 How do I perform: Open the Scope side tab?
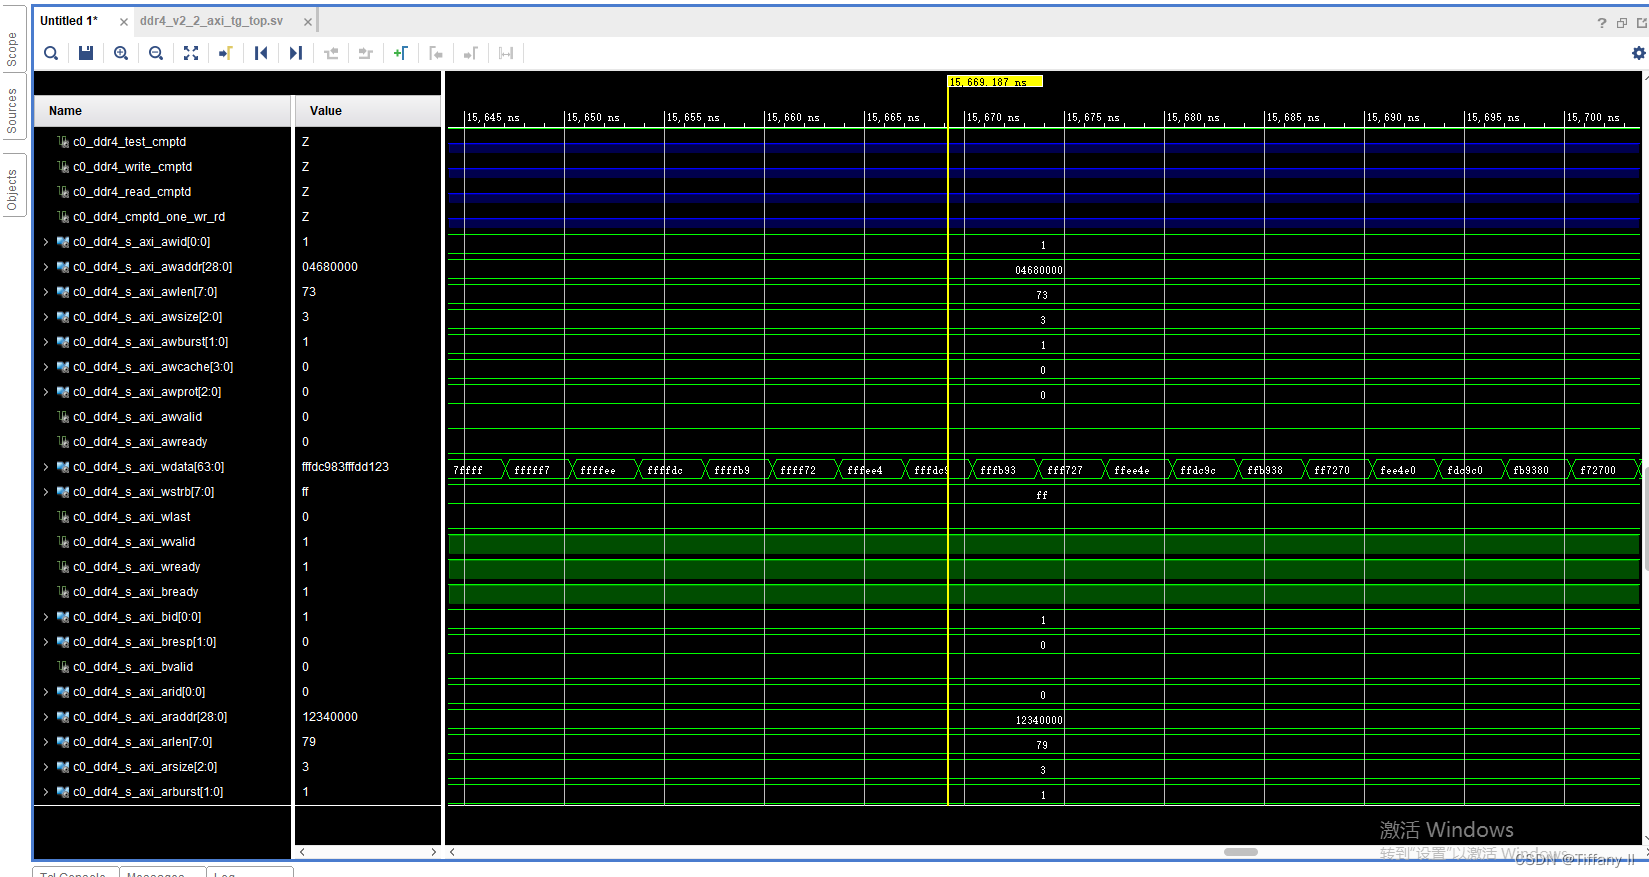click(12, 50)
